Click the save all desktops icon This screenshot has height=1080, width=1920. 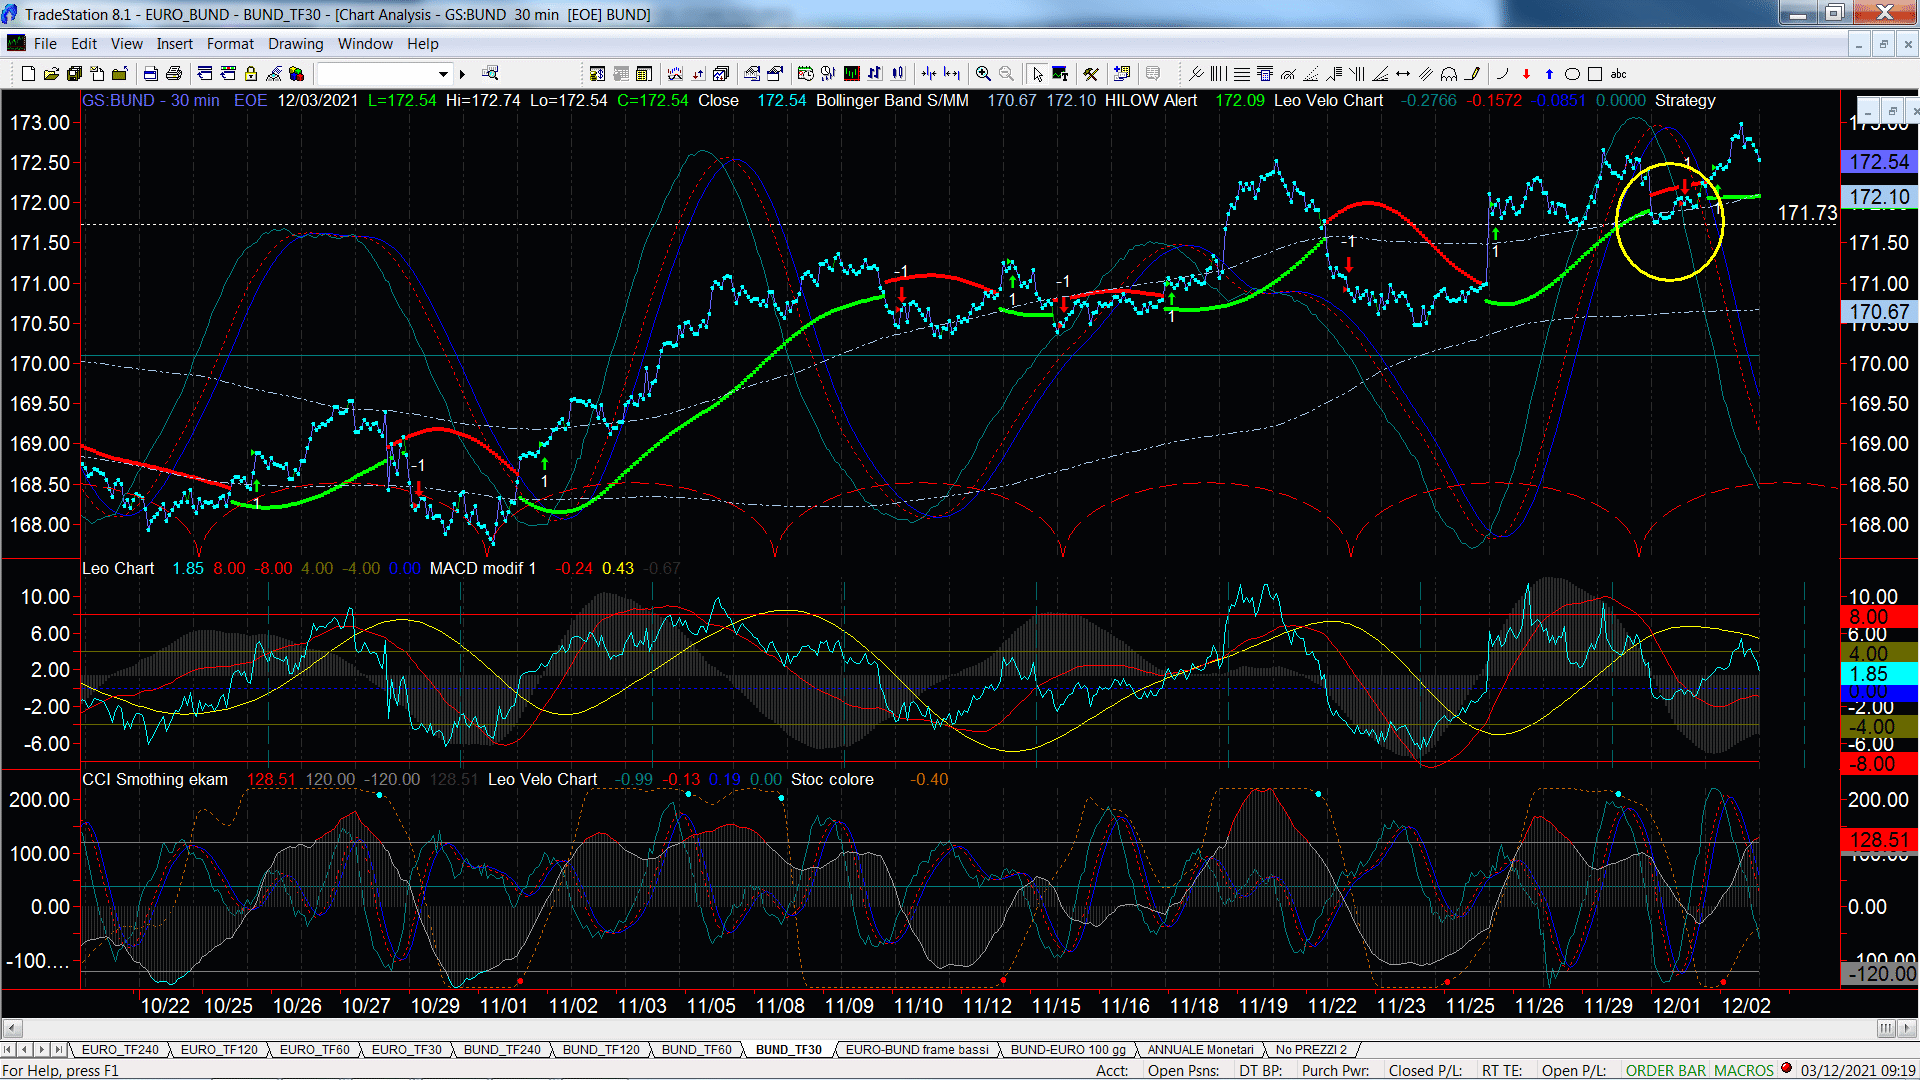point(74,74)
